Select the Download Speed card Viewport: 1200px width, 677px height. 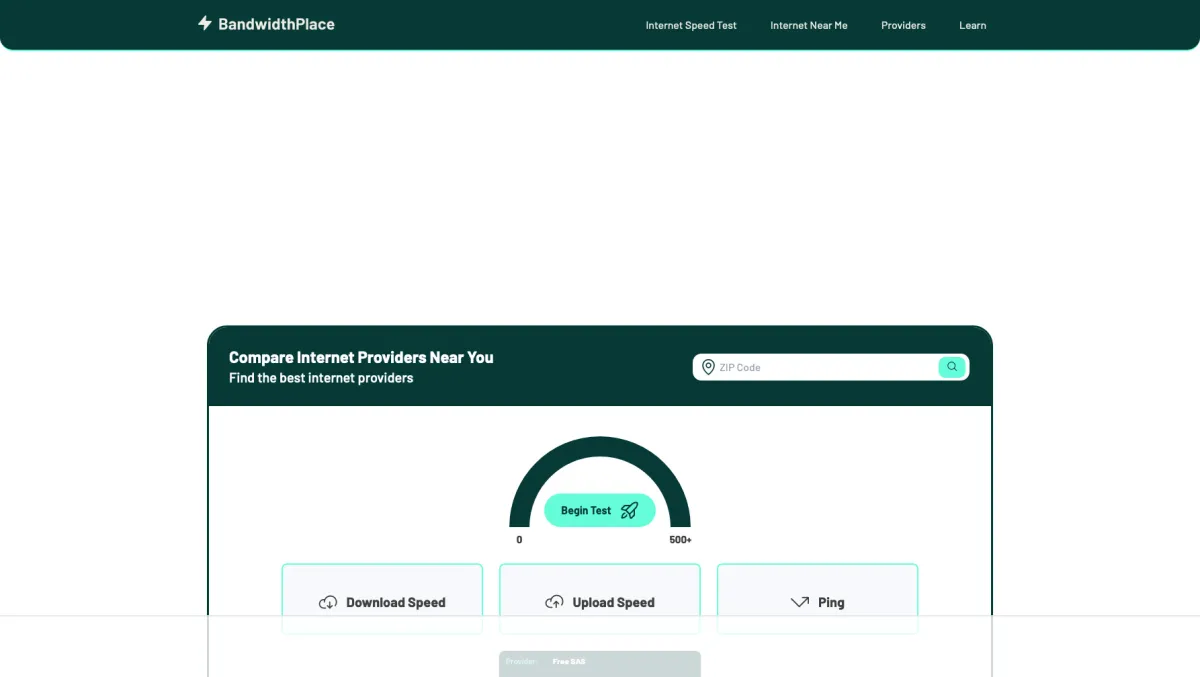pyautogui.click(x=382, y=598)
